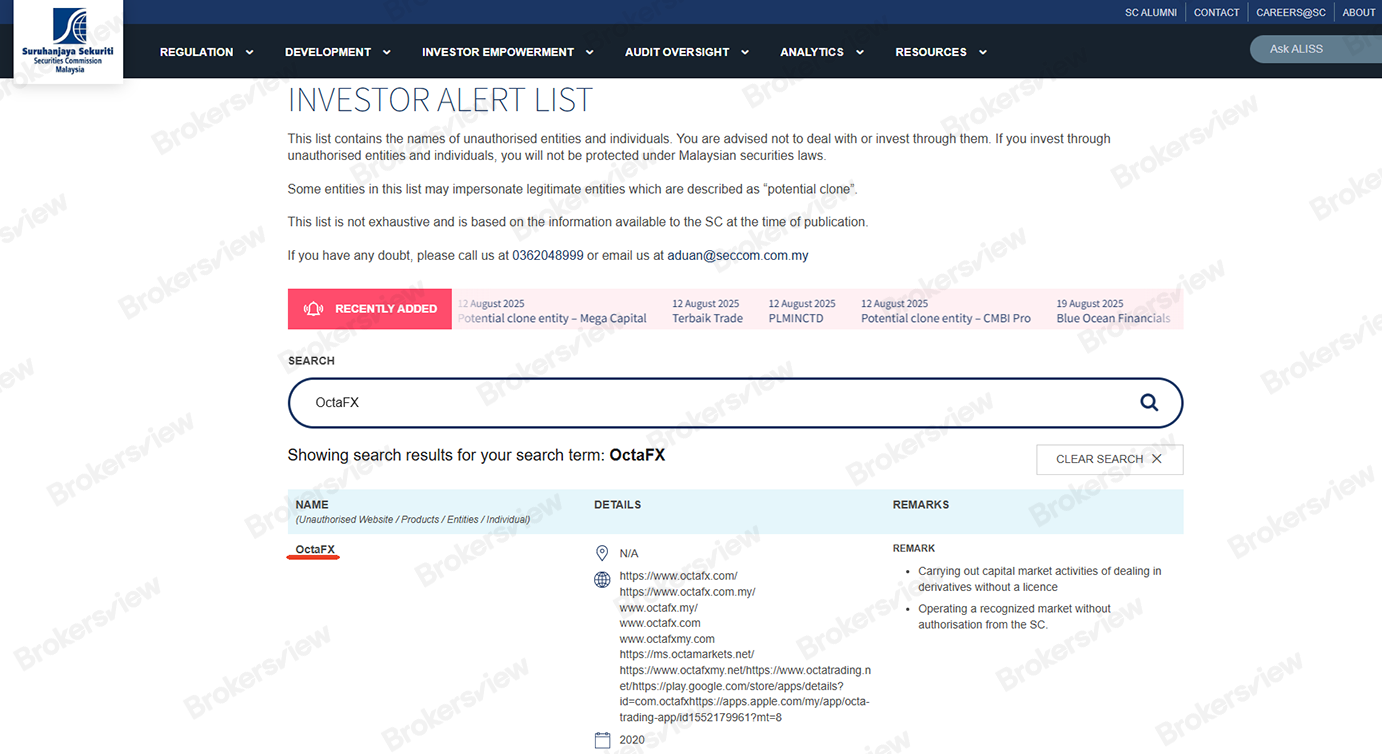The width and height of the screenshot is (1382, 754).
Task: Expand the Audit Oversight chevron
Action: coord(744,52)
